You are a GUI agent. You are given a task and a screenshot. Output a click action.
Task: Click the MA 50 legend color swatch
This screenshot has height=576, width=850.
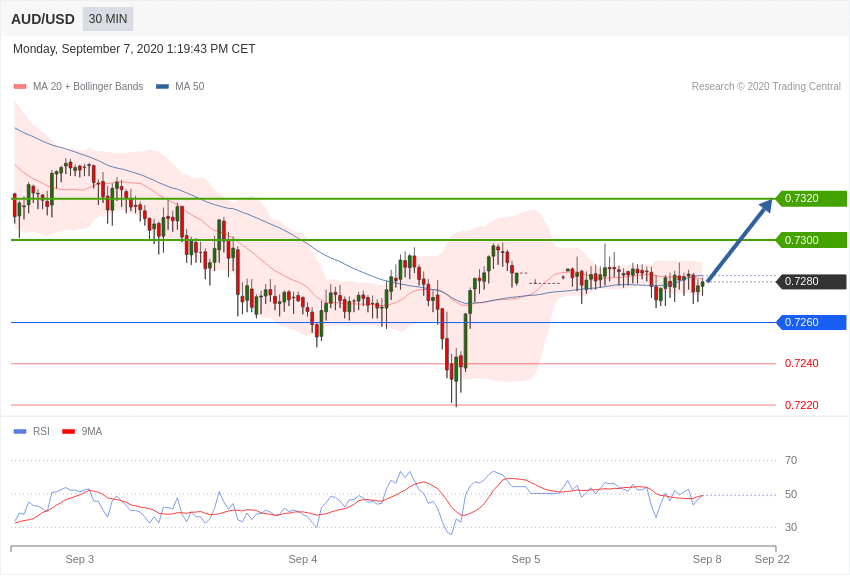tap(162, 87)
